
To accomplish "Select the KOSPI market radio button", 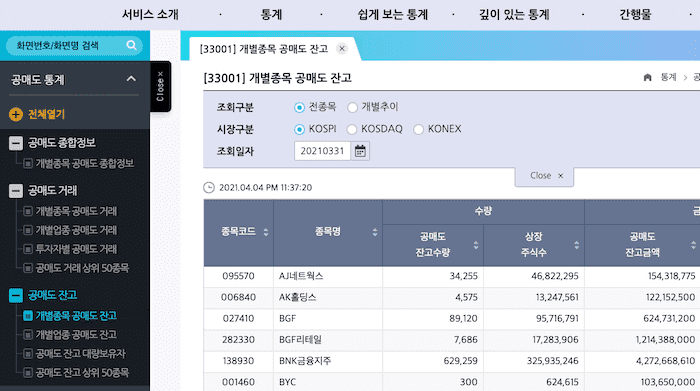I will 299,129.
